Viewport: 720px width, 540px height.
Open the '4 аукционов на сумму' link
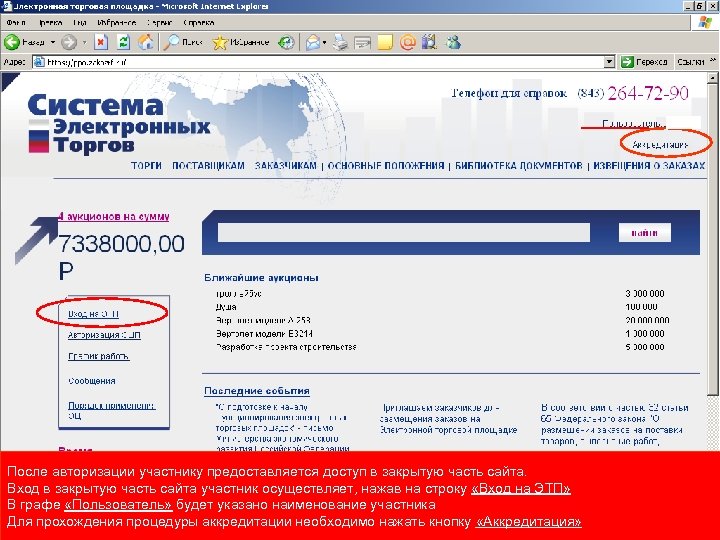coord(114,216)
